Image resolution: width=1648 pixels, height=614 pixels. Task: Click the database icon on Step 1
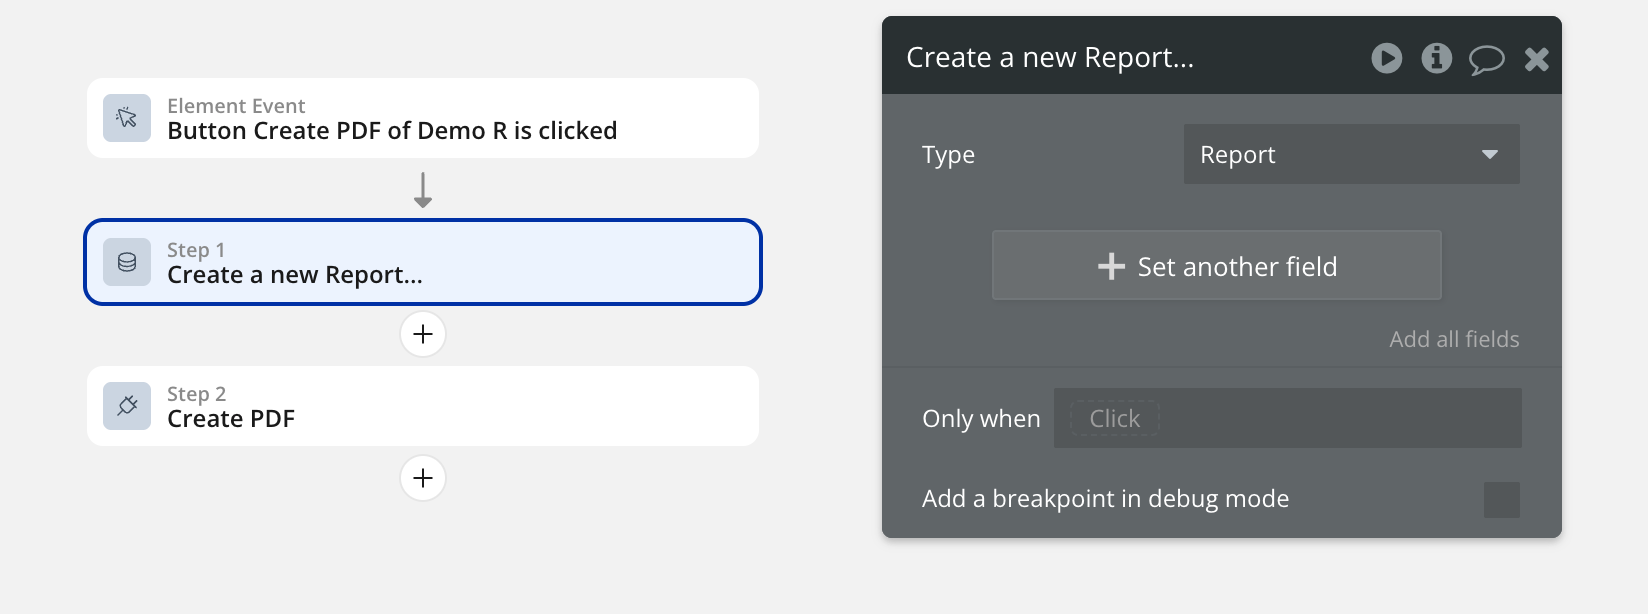127,262
